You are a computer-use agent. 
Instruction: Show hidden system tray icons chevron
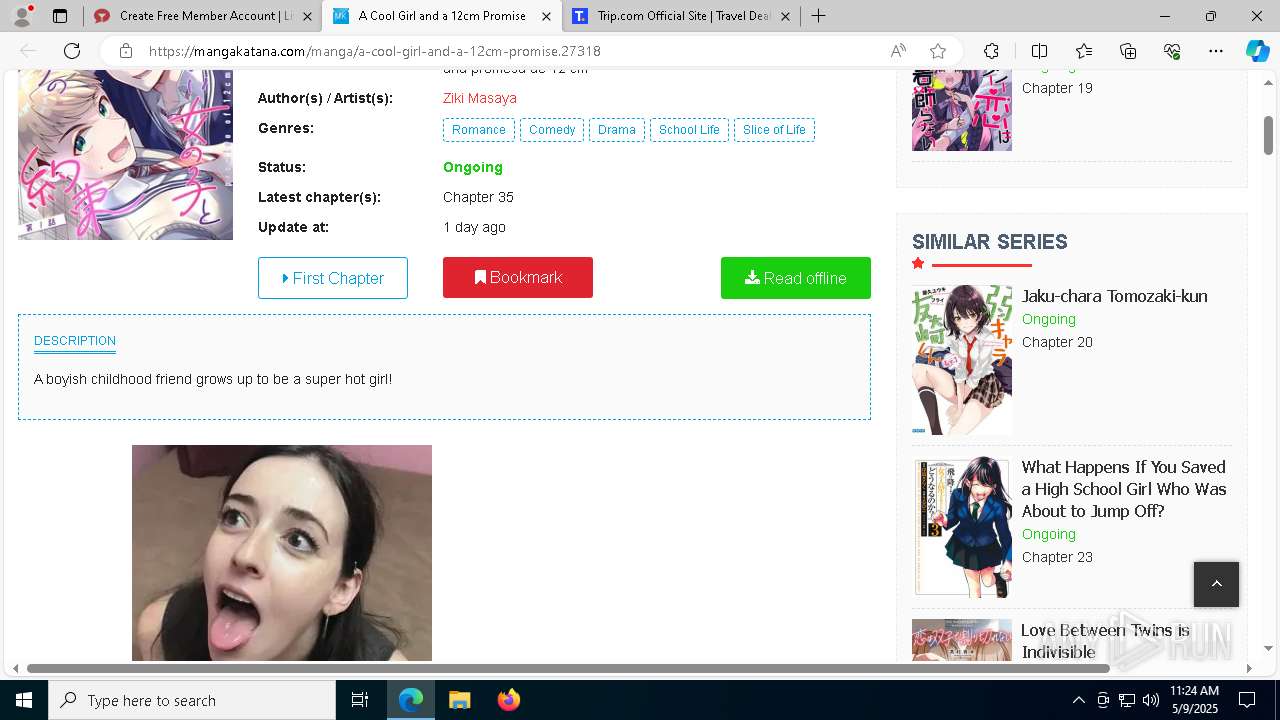click(x=1078, y=700)
